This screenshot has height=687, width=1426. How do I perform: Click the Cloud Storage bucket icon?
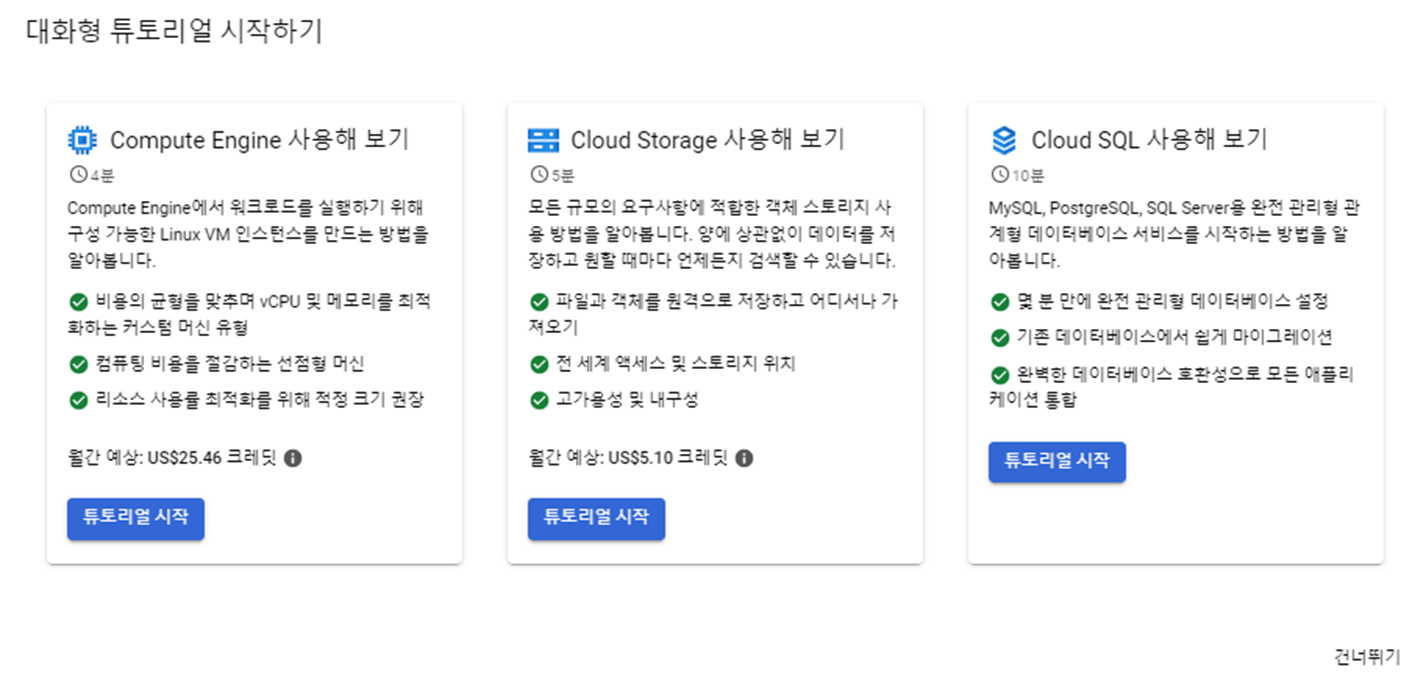pyautogui.click(x=543, y=140)
